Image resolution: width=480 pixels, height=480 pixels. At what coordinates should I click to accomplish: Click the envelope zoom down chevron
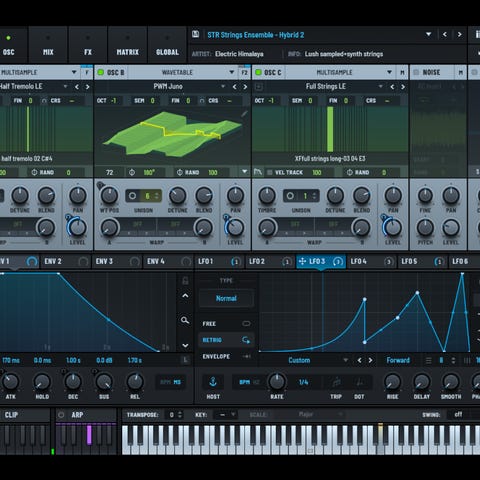185,346
